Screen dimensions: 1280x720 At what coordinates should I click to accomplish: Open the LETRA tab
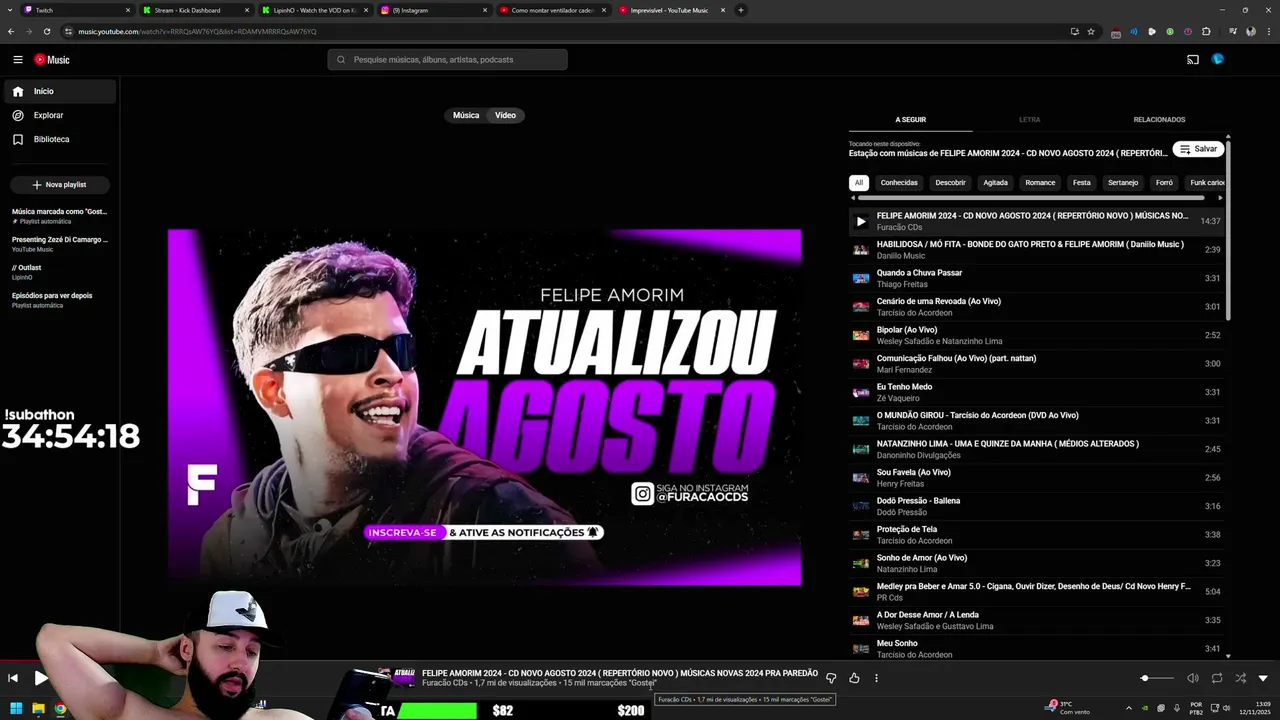(1029, 120)
